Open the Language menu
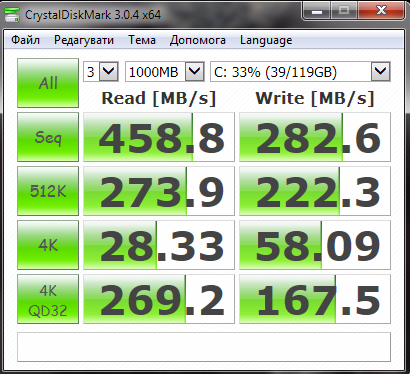This screenshot has height=374, width=410. coord(266,40)
